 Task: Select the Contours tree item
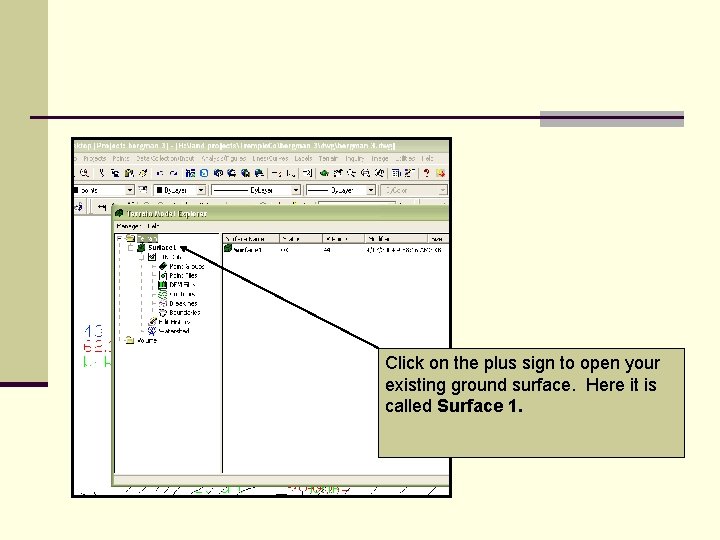click(x=182, y=294)
